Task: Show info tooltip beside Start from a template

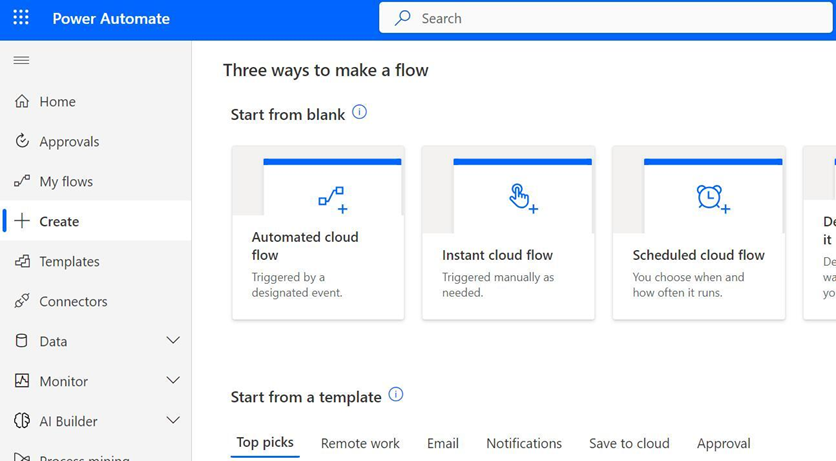Action: pos(396,394)
